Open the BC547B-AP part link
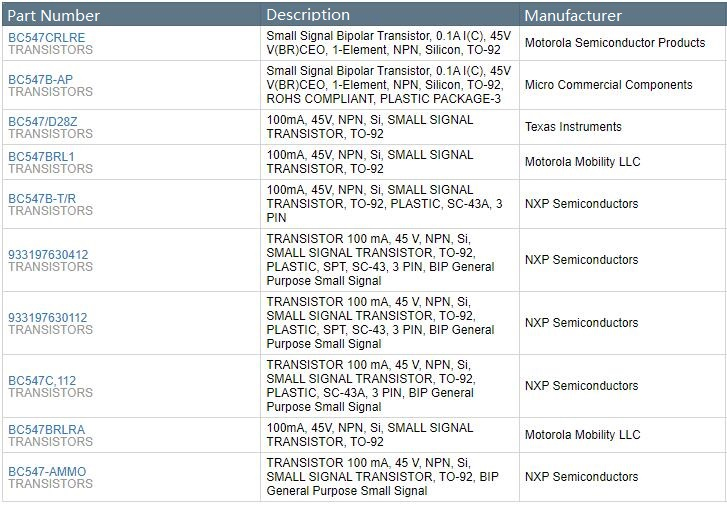Viewport: 727px width, 505px height. click(x=40, y=79)
